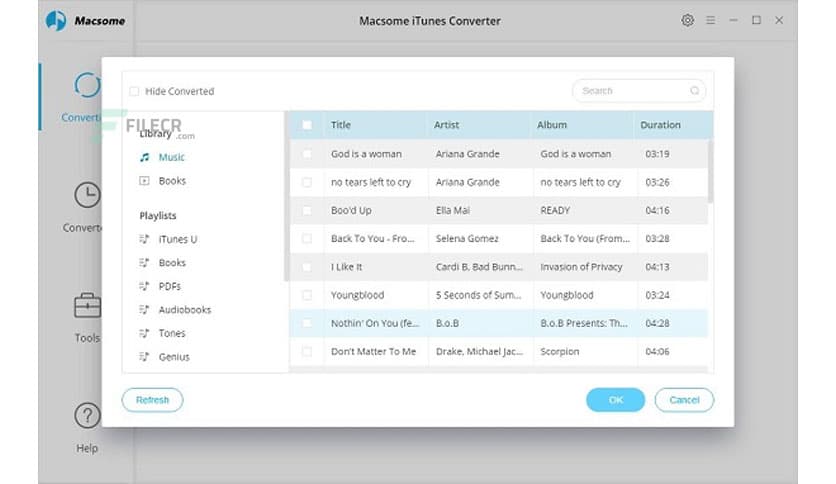Open the Genius playlist
The image size is (836, 484).
pyautogui.click(x=174, y=357)
